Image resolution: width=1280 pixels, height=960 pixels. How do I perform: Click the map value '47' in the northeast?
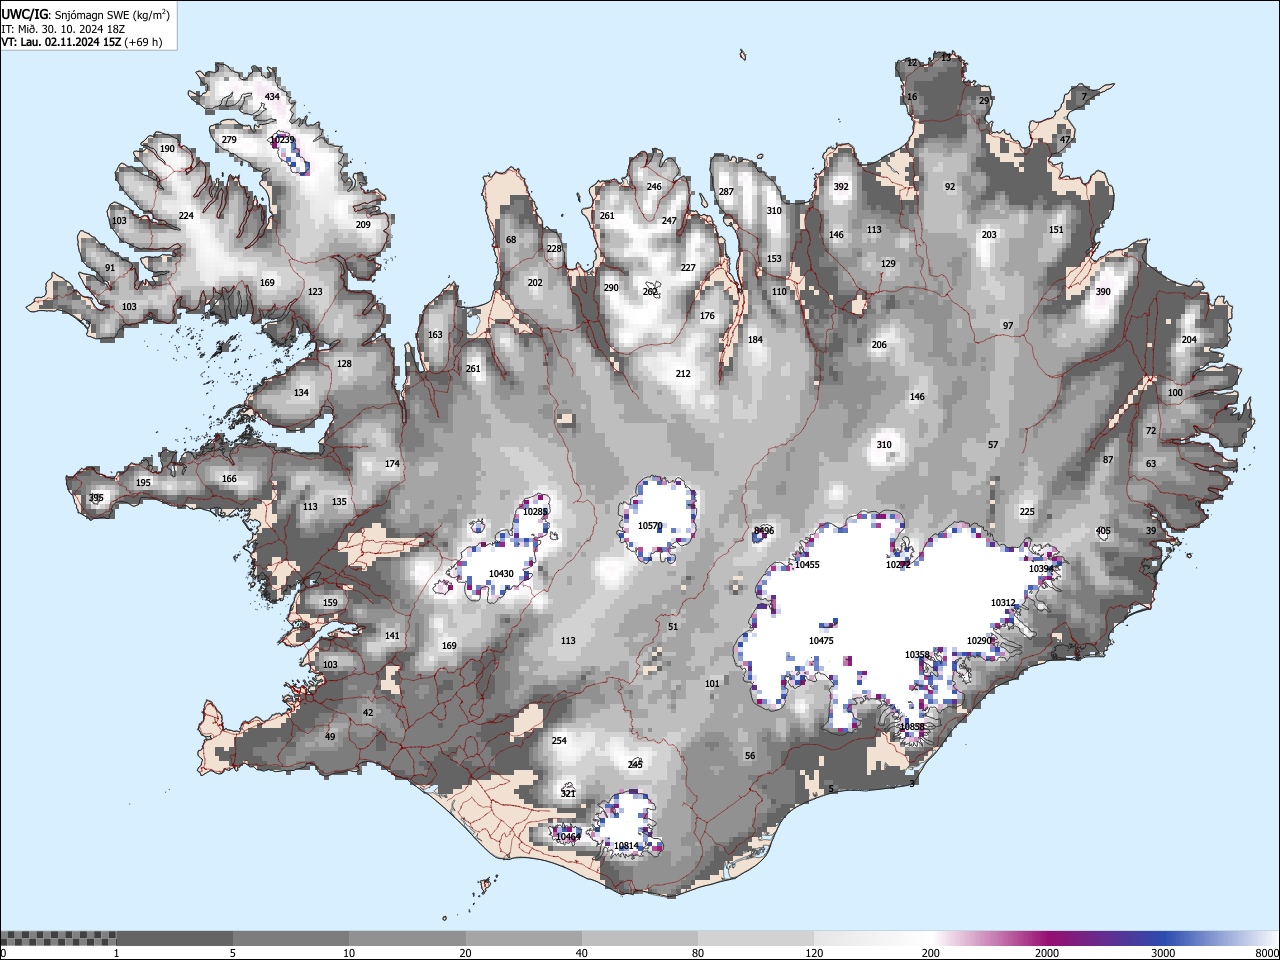[1065, 140]
